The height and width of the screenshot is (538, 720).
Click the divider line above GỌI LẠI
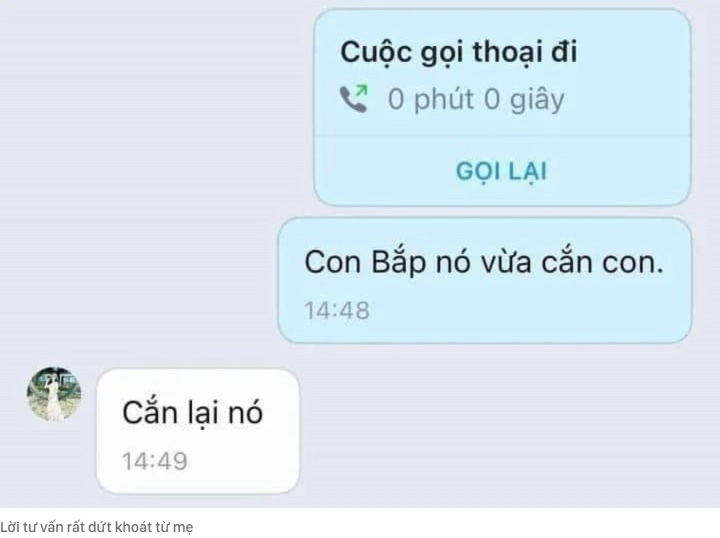click(x=502, y=135)
